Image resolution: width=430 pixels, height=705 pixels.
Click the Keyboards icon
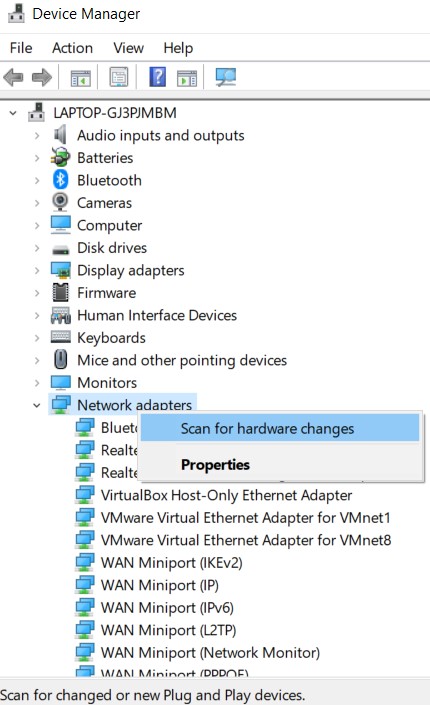coord(60,337)
